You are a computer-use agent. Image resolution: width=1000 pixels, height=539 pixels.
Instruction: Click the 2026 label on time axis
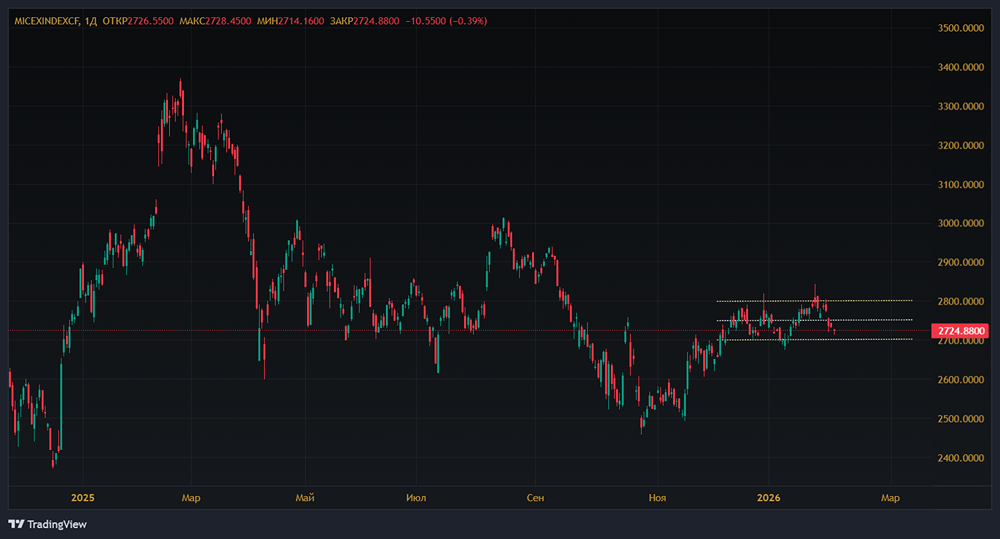(768, 497)
